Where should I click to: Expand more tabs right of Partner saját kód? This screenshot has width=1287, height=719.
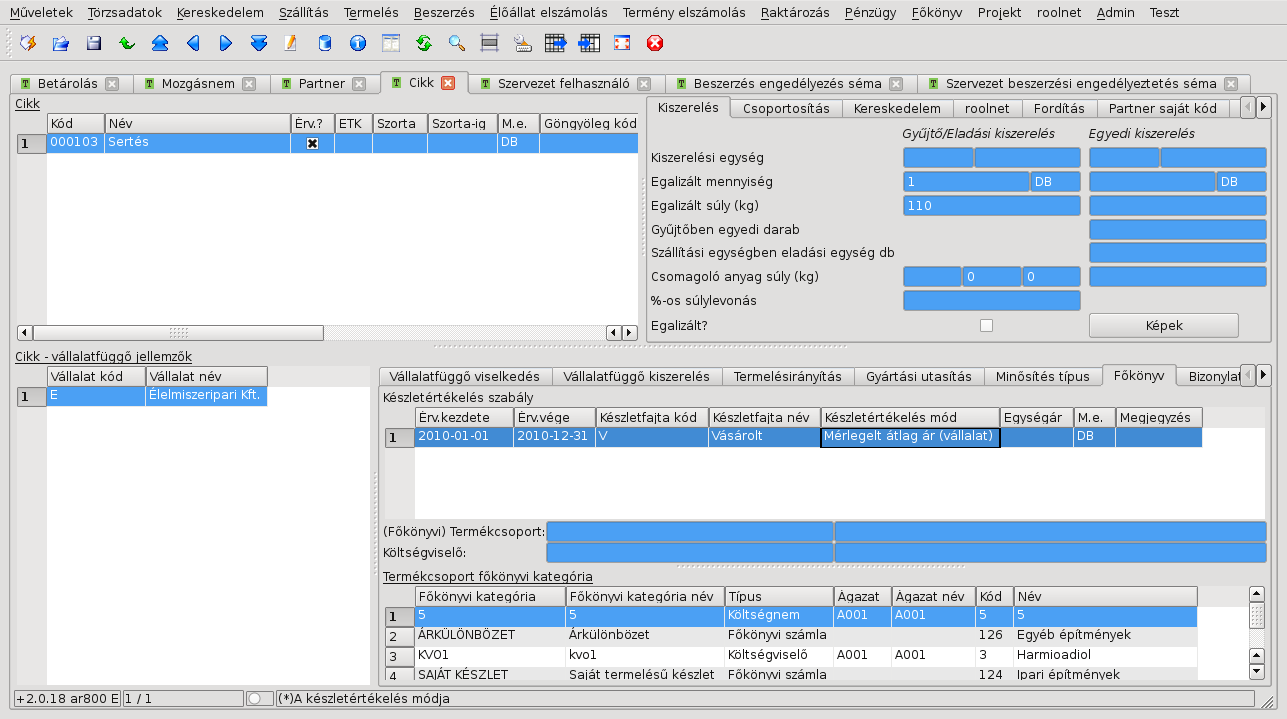click(1264, 107)
